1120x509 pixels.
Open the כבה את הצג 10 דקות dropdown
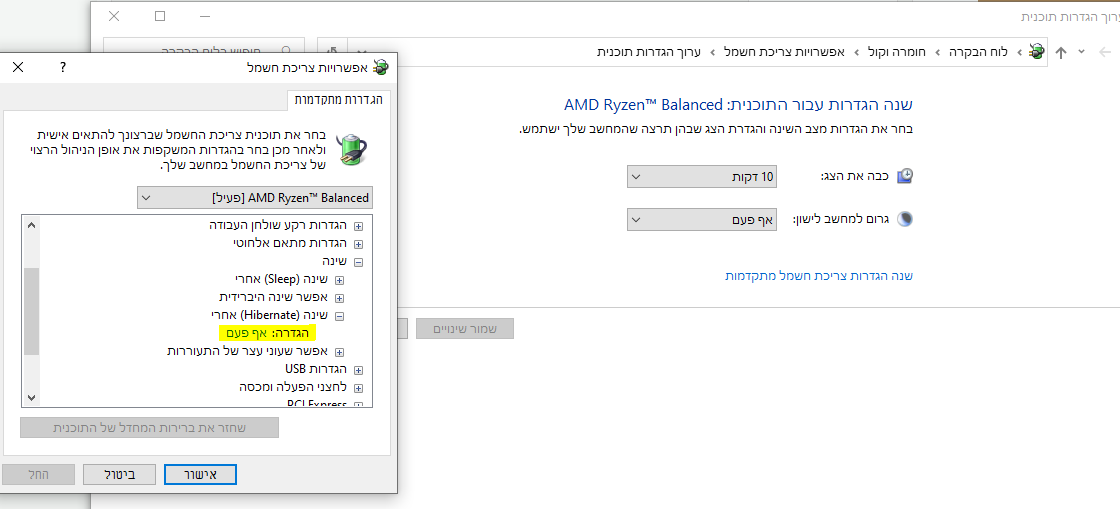click(702, 177)
